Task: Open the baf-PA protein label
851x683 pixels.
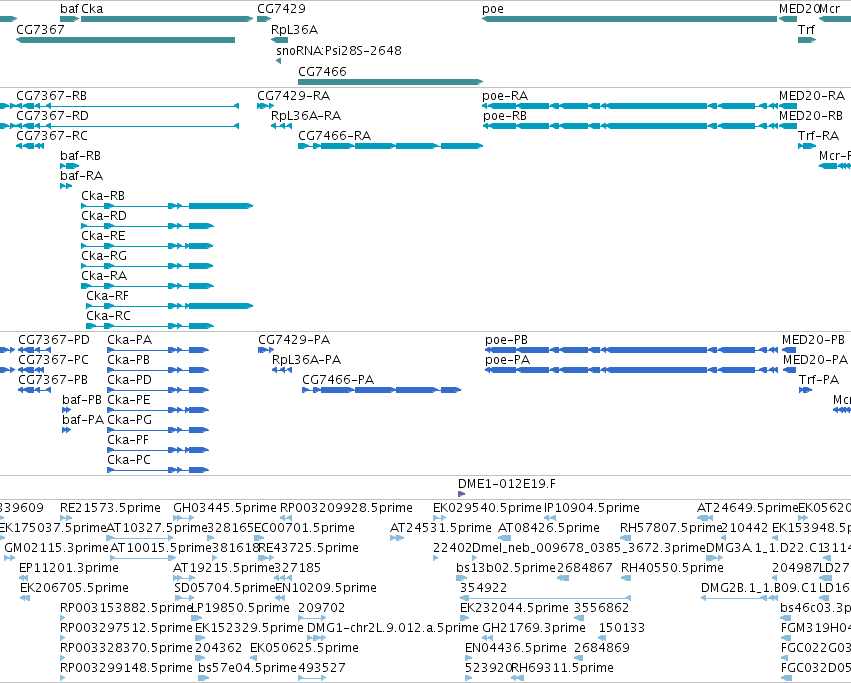Action: tap(82, 420)
